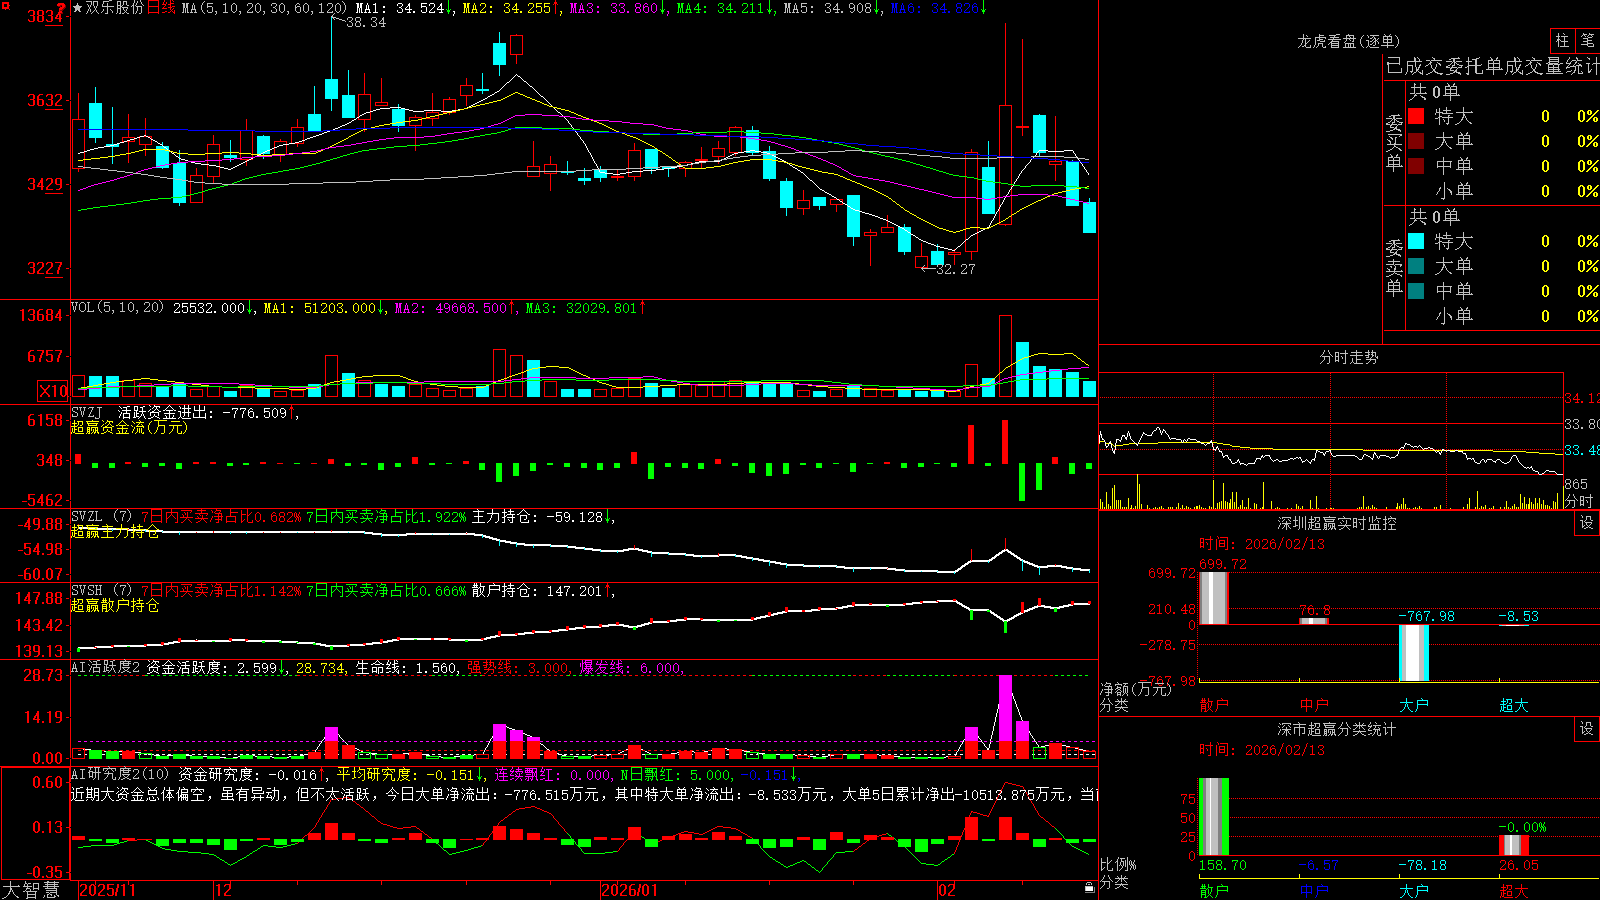Click the SVZJ indicator name
Image resolution: width=1600 pixels, height=900 pixels.
87,412
